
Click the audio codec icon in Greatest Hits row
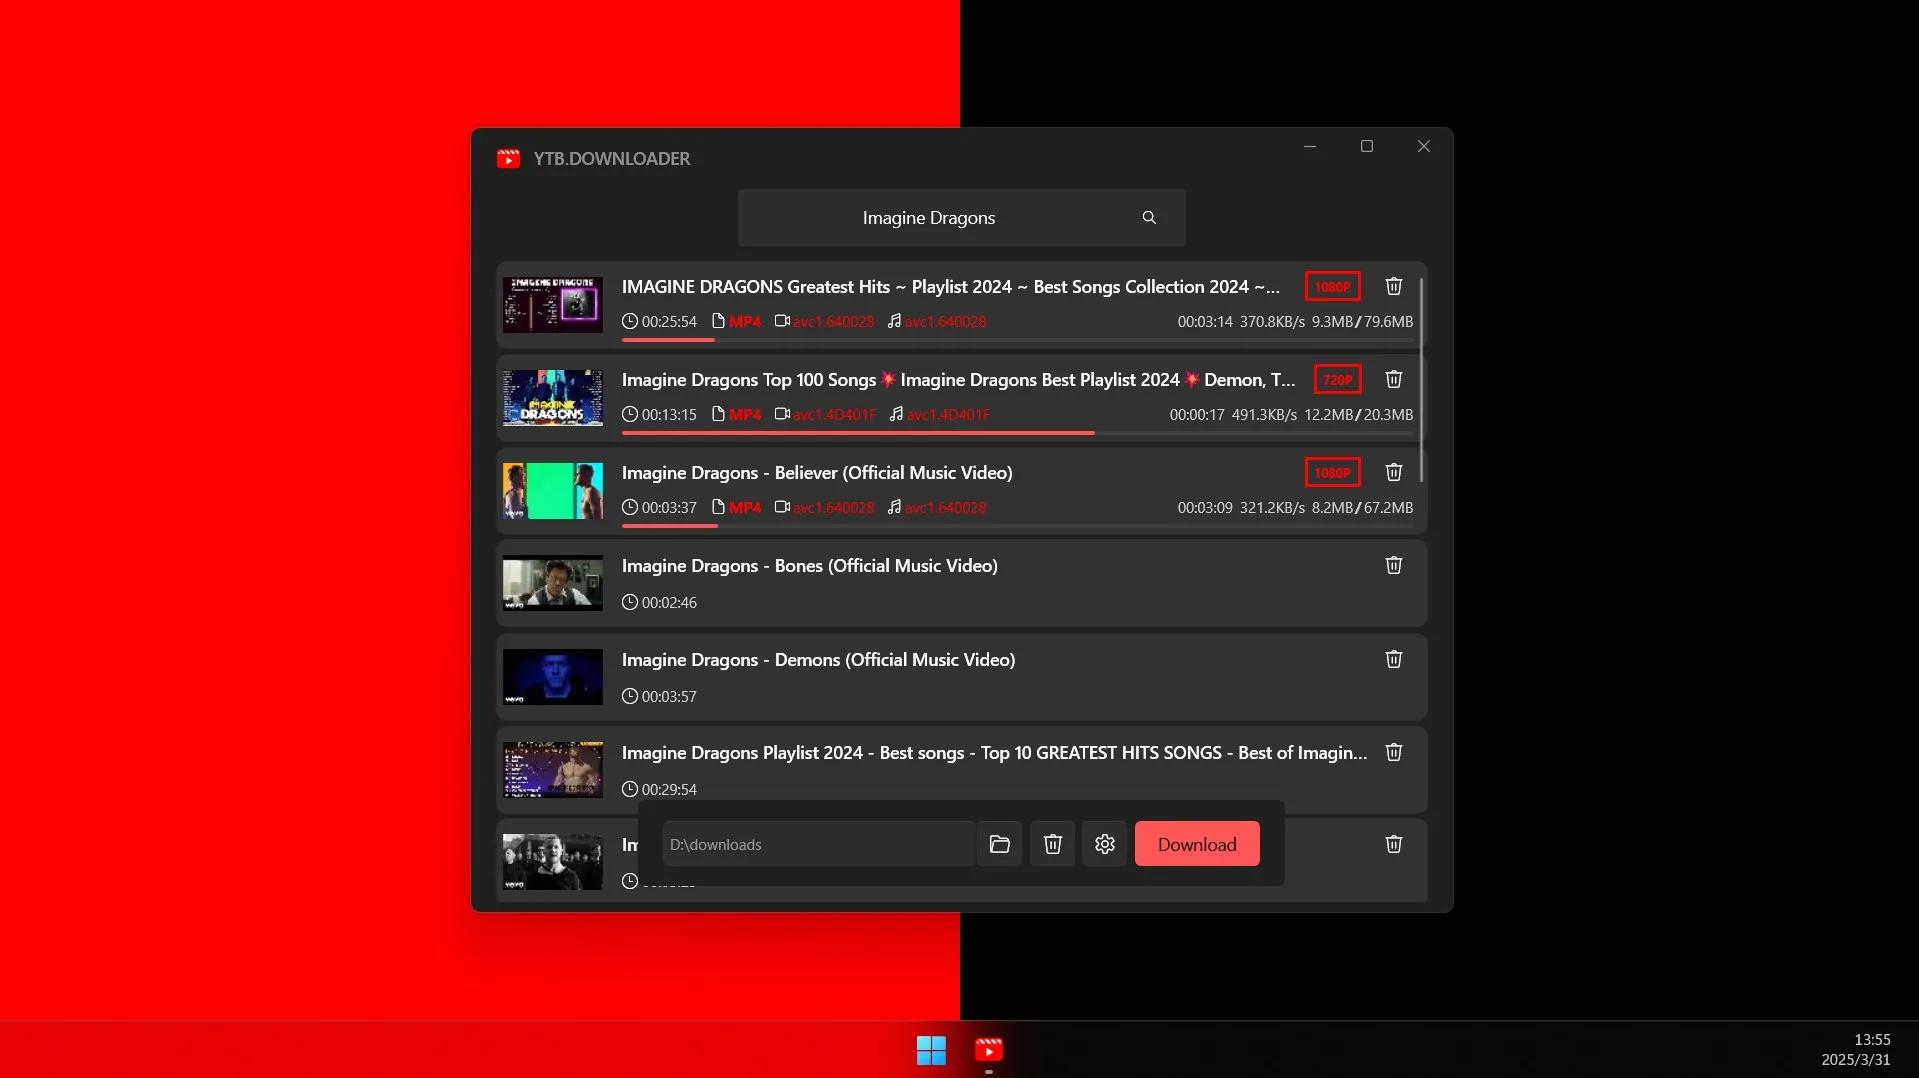[x=895, y=321]
